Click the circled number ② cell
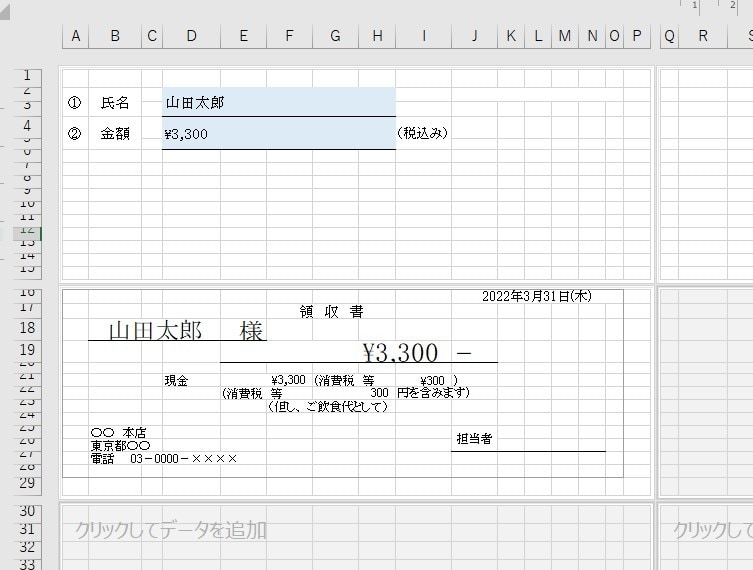This screenshot has width=753, height=570. pyautogui.click(x=74, y=133)
